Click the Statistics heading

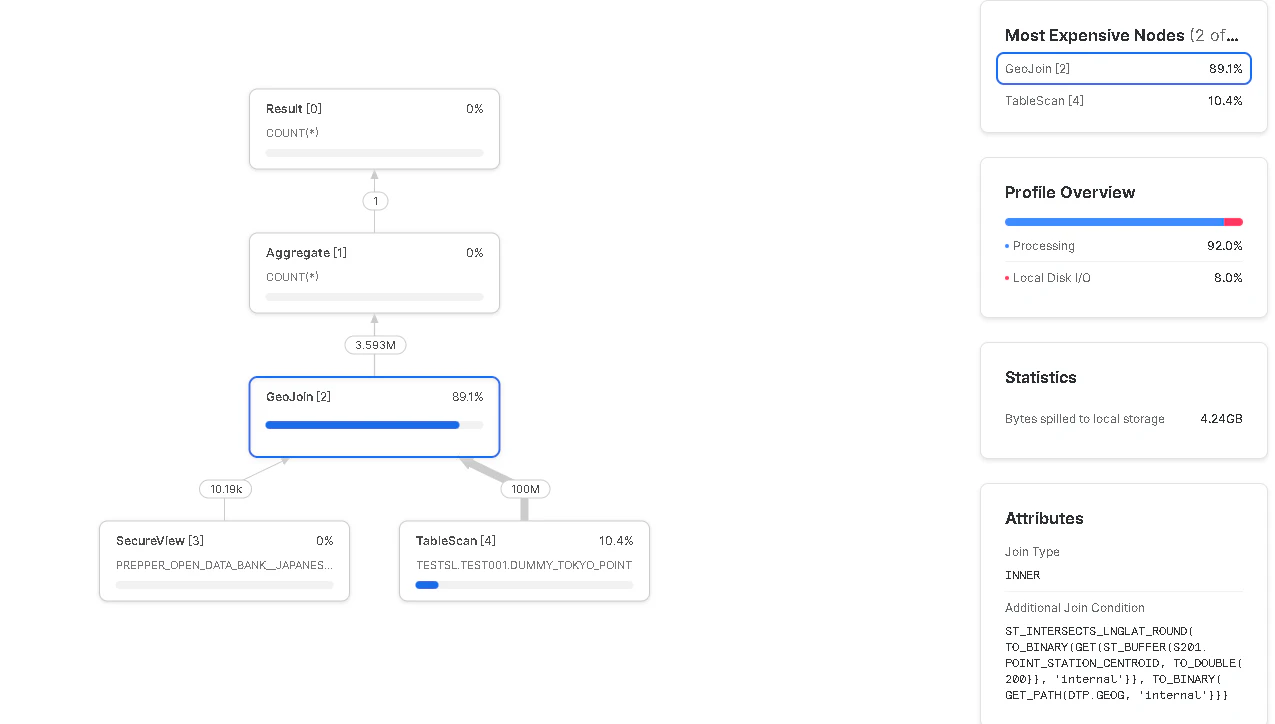tap(1041, 377)
